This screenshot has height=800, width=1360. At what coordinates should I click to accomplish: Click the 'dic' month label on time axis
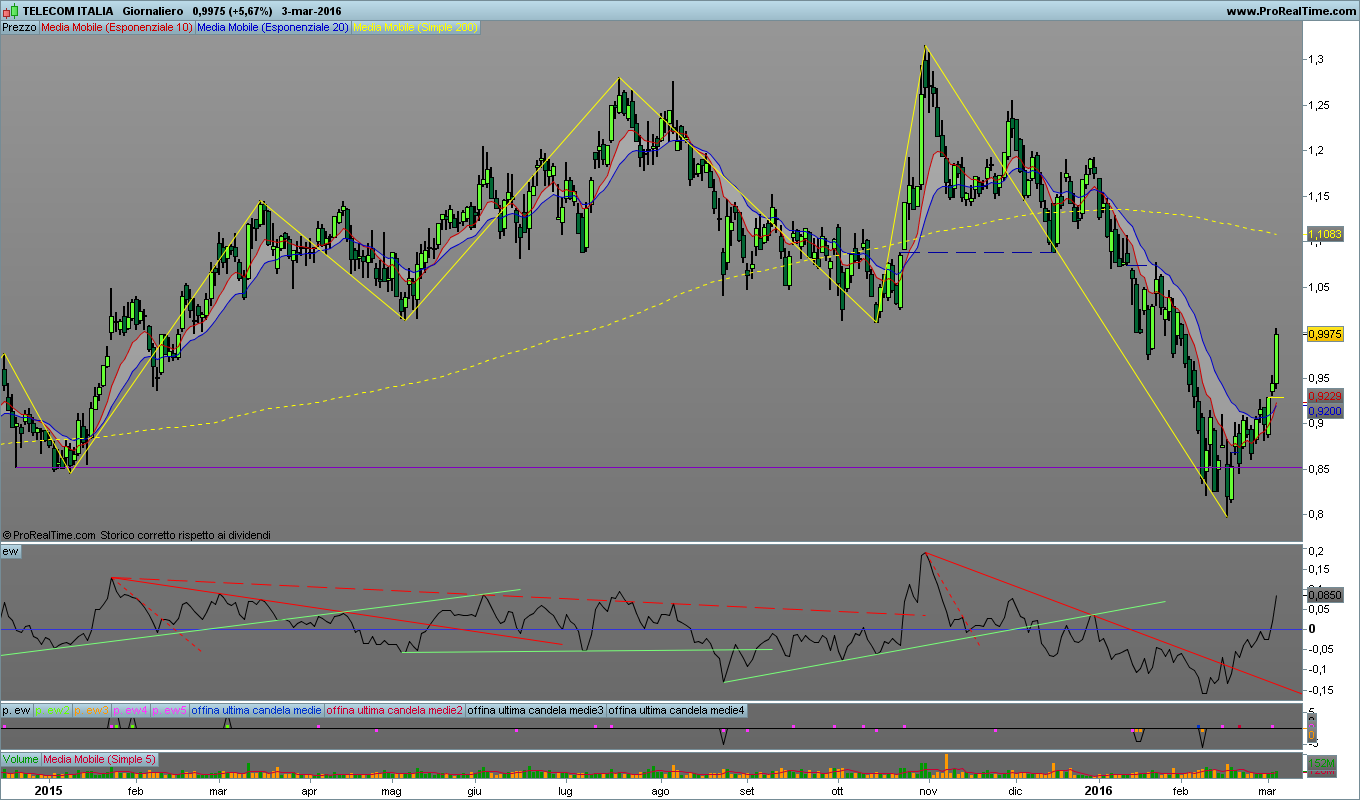[1016, 791]
